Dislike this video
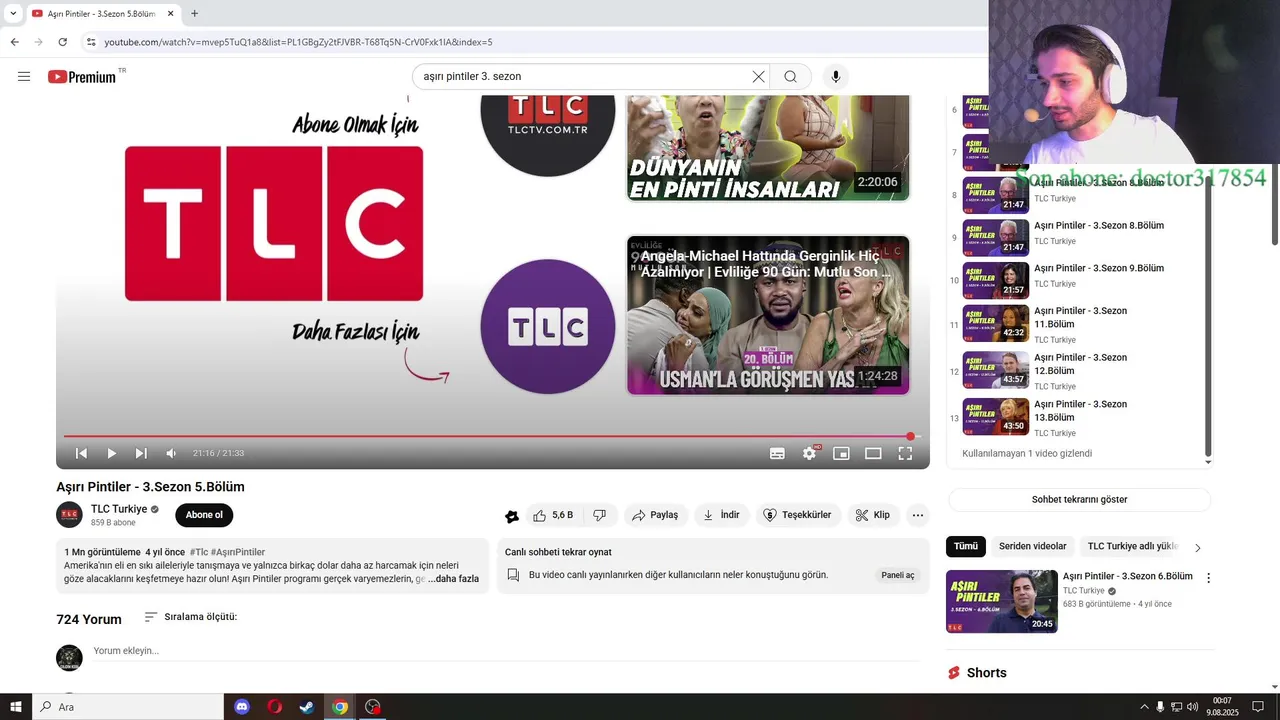Screen dimensions: 1280x720 599,515
